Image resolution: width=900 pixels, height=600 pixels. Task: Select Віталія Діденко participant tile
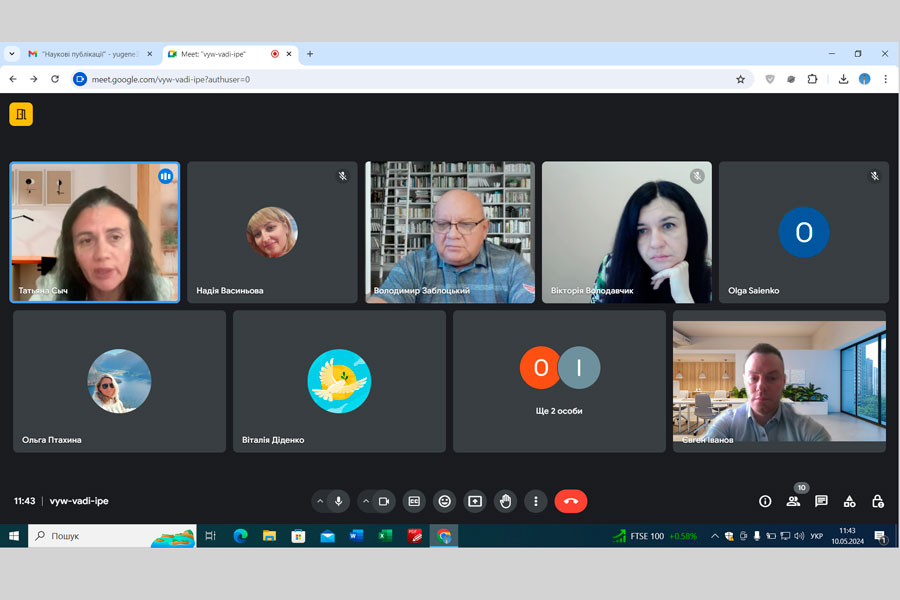coord(339,381)
